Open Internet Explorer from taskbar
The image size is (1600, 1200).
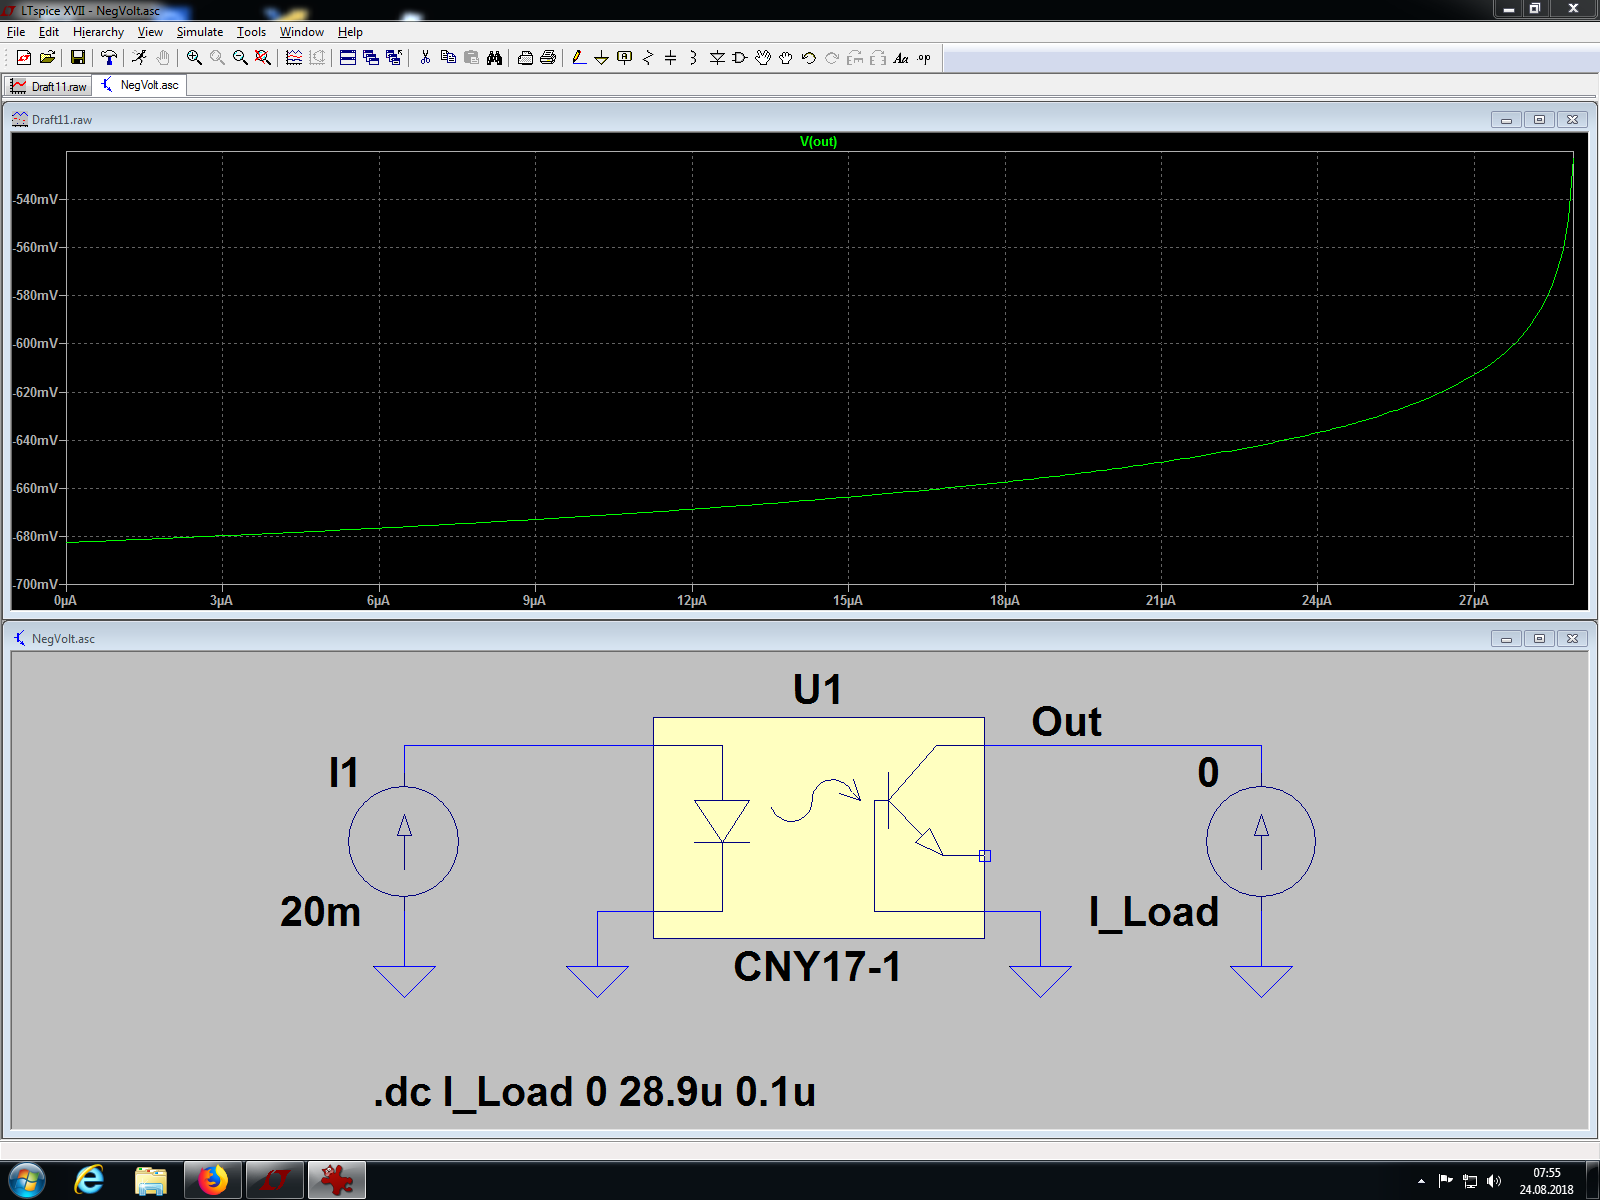[89, 1181]
